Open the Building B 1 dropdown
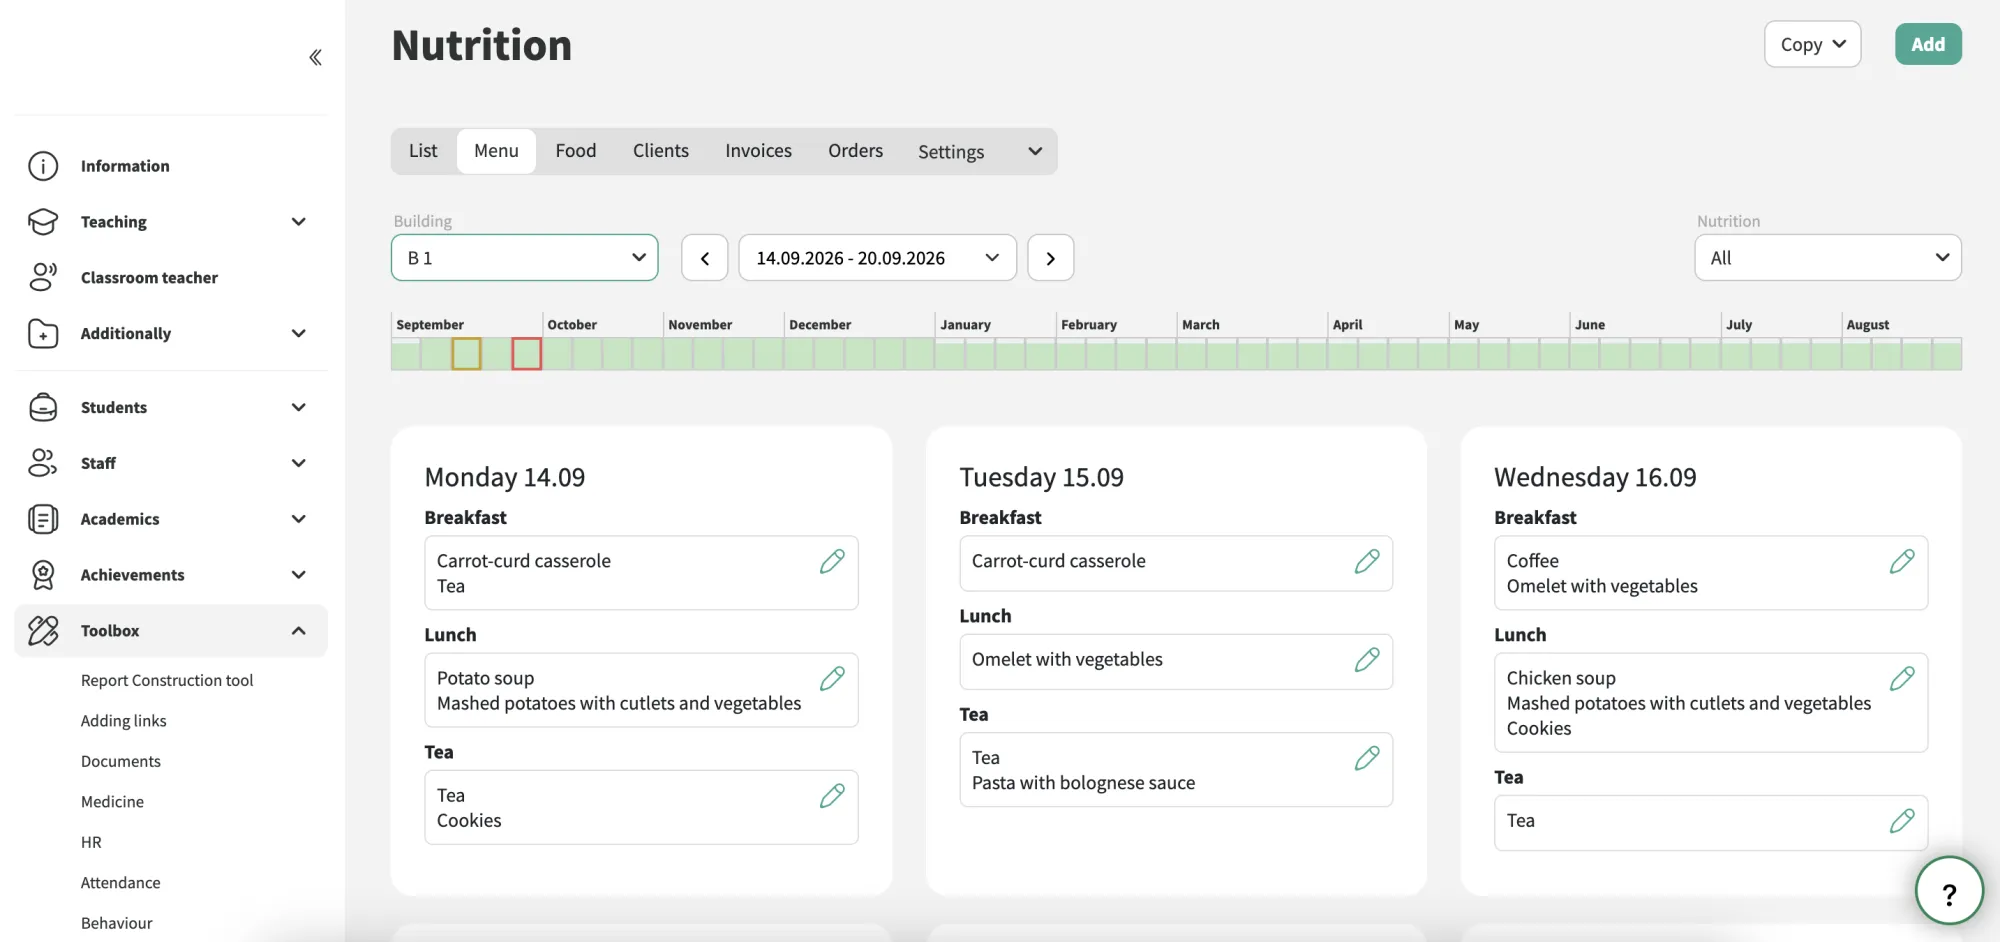 (525, 258)
